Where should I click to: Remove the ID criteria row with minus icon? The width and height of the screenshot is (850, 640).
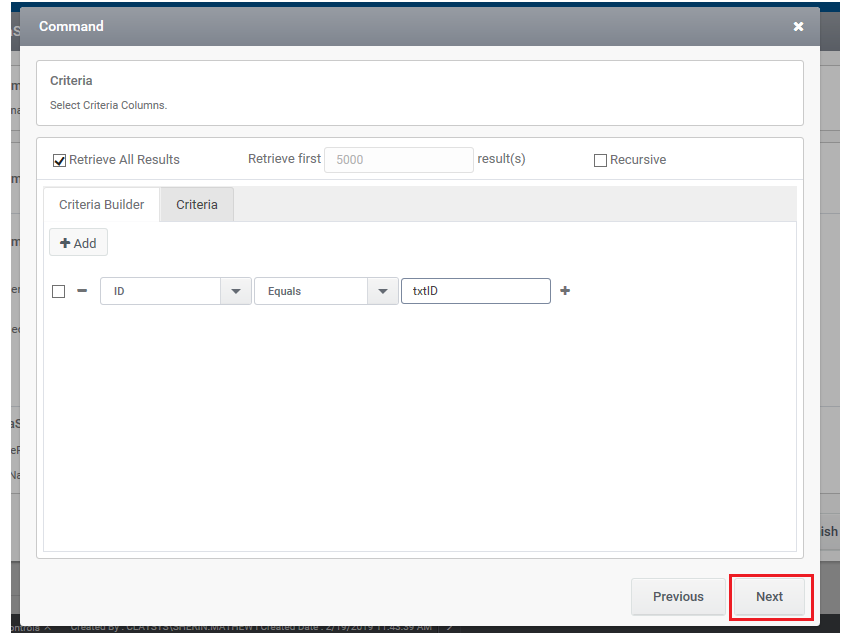[82, 291]
